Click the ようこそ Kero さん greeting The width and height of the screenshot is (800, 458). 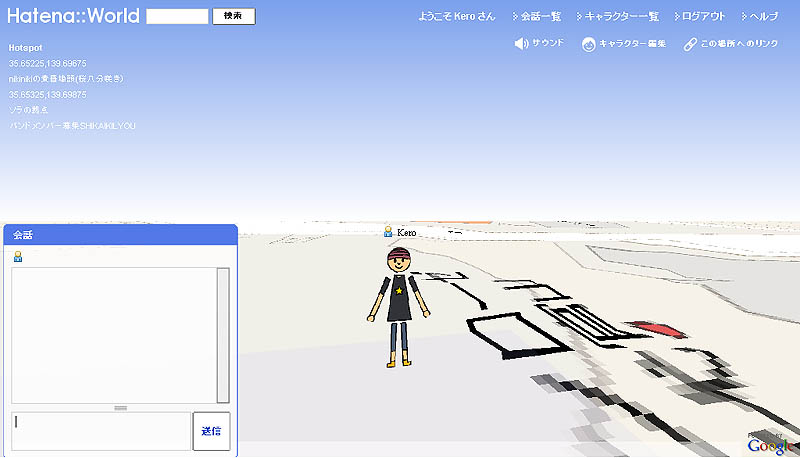click(x=457, y=16)
